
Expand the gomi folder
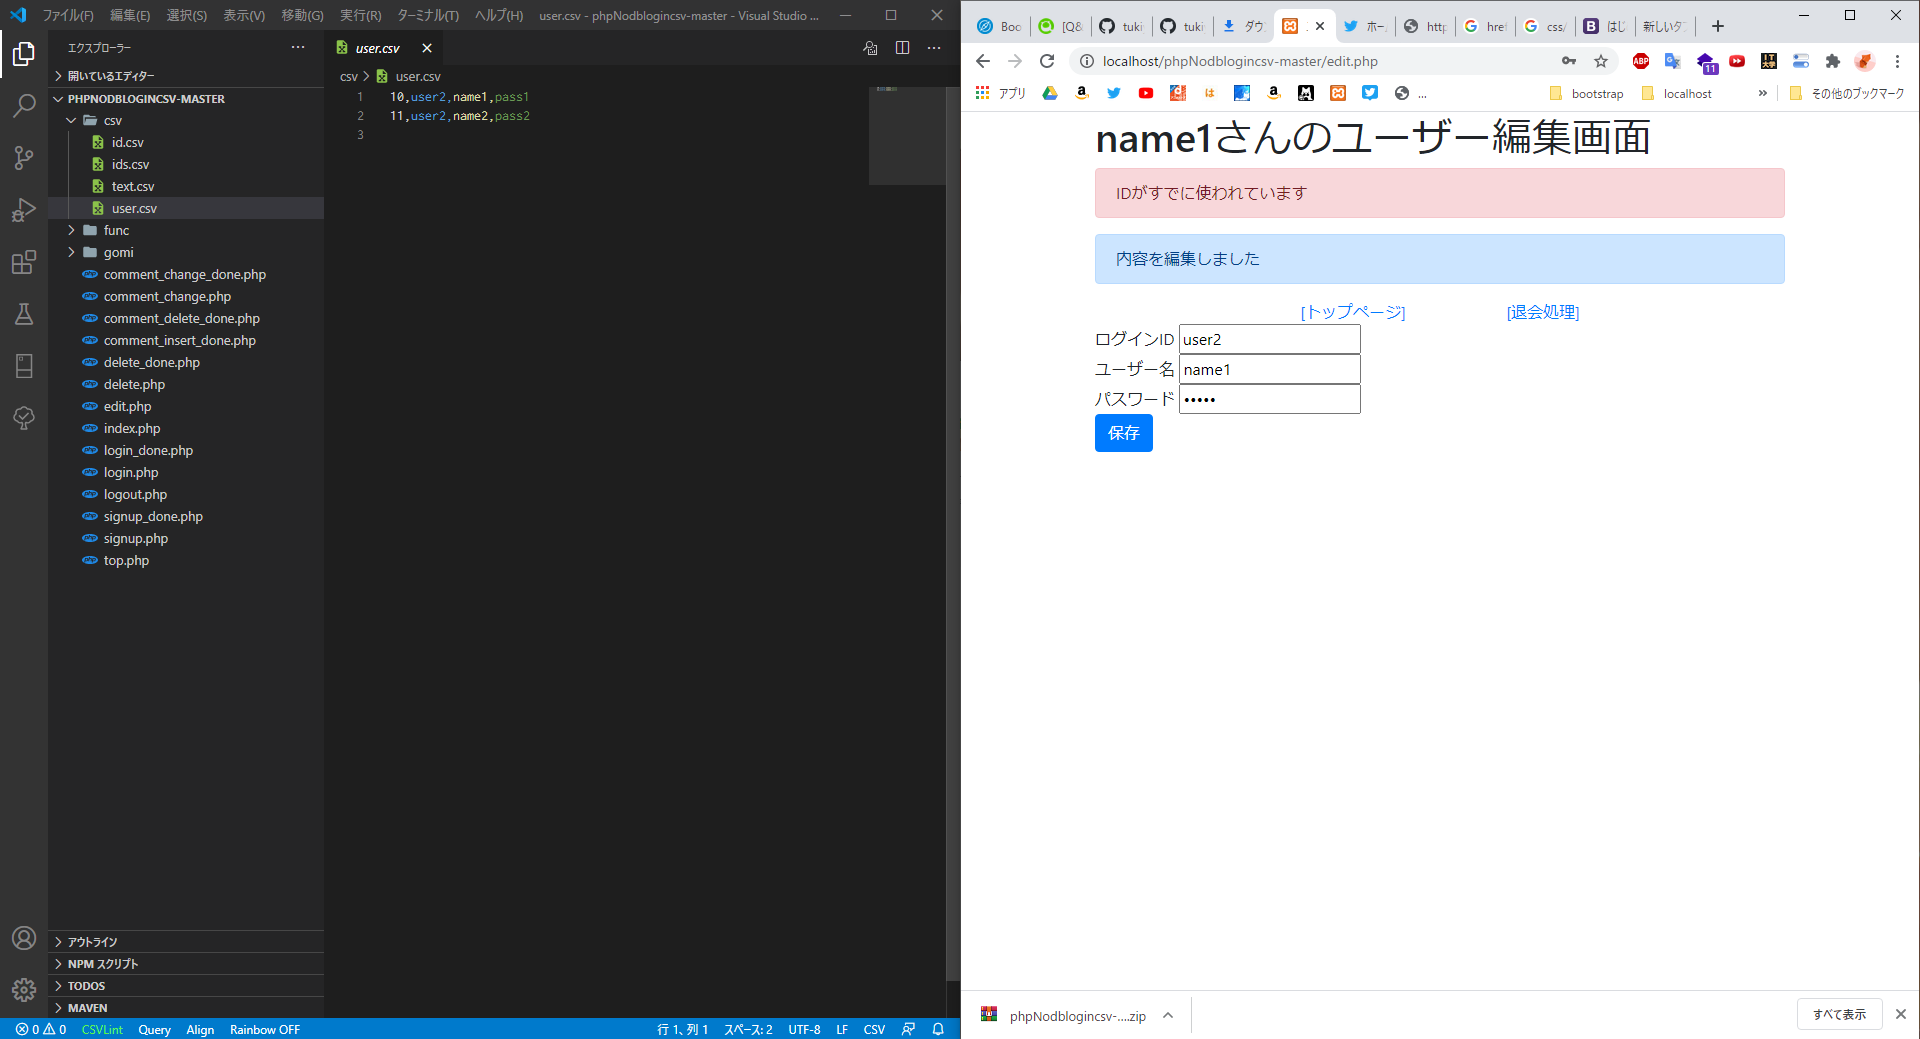(x=71, y=252)
